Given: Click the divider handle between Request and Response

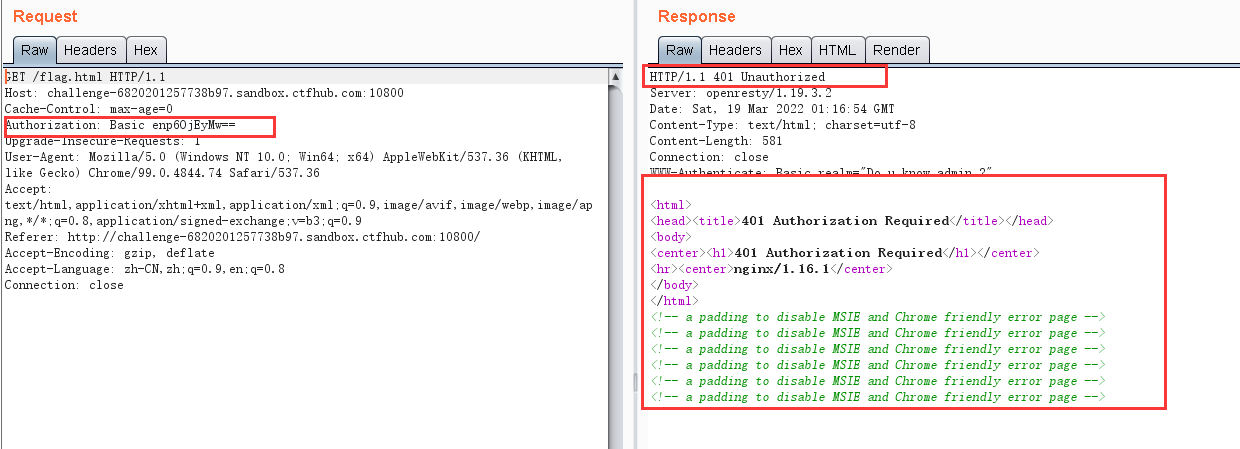Looking at the screenshot, I should tap(634, 382).
